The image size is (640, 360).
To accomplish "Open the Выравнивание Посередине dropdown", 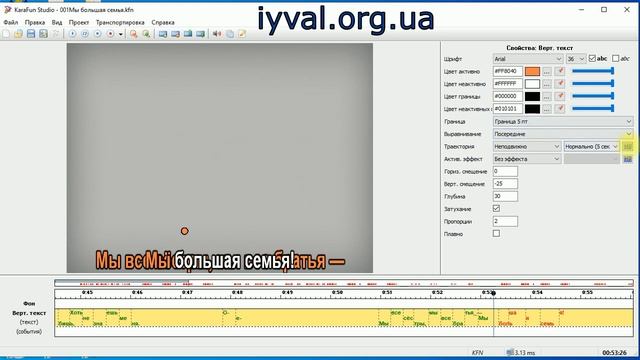I will (x=563, y=134).
